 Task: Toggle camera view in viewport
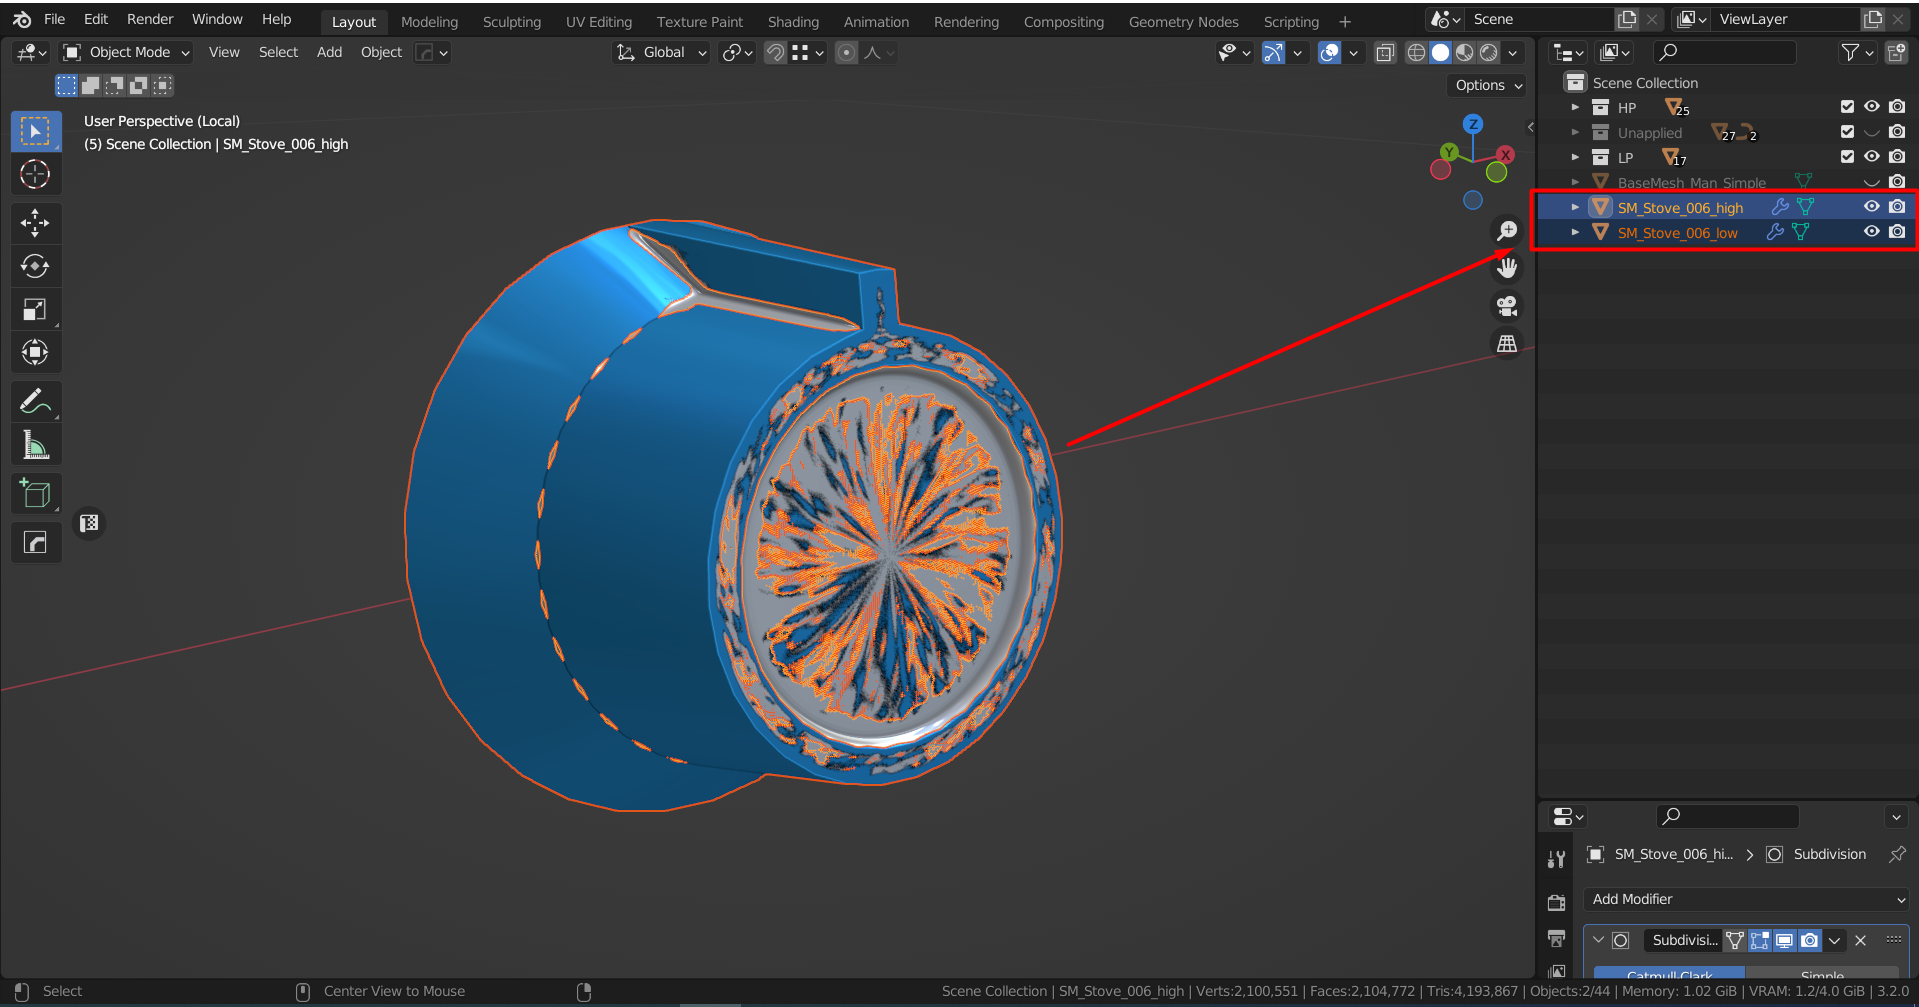click(x=1506, y=306)
